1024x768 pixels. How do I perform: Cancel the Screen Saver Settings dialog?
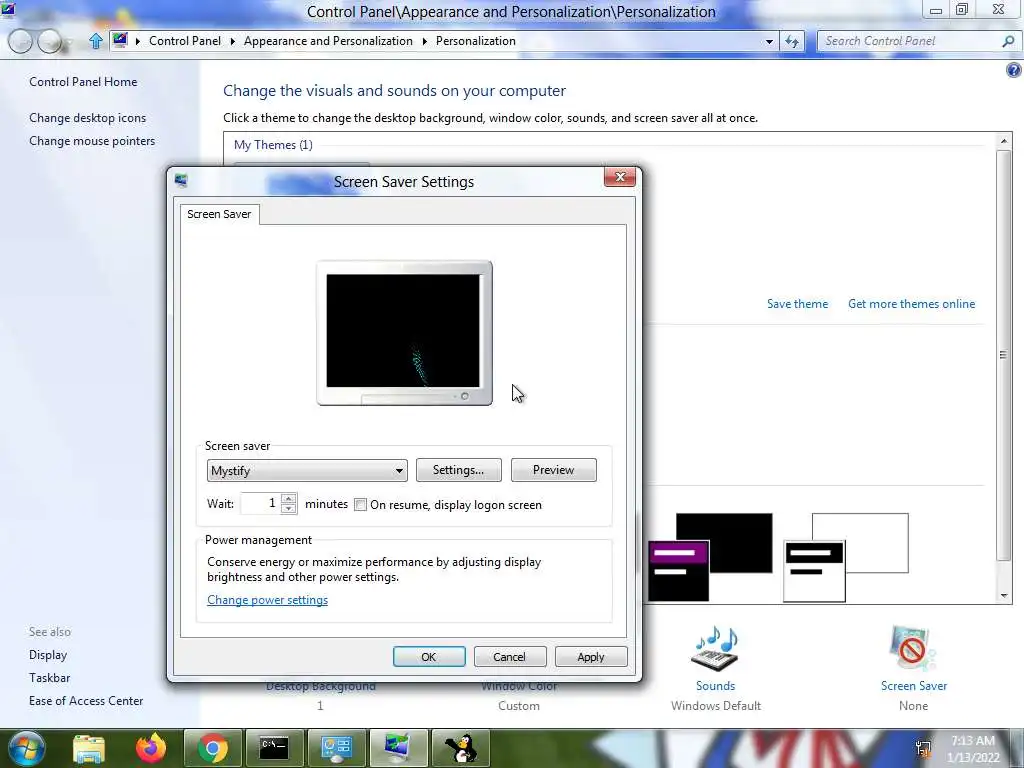pyautogui.click(x=510, y=657)
